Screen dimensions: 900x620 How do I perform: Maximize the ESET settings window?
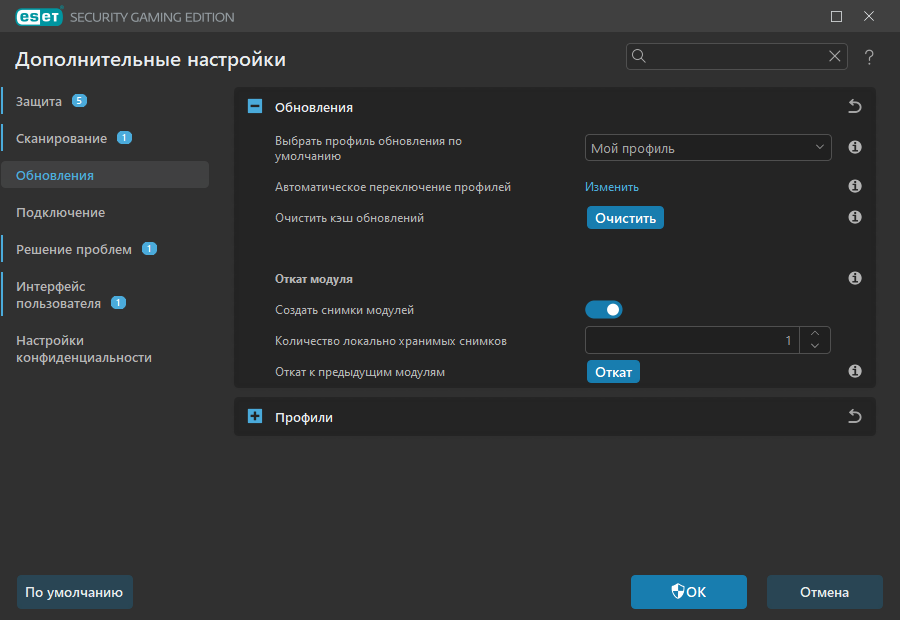coord(836,17)
